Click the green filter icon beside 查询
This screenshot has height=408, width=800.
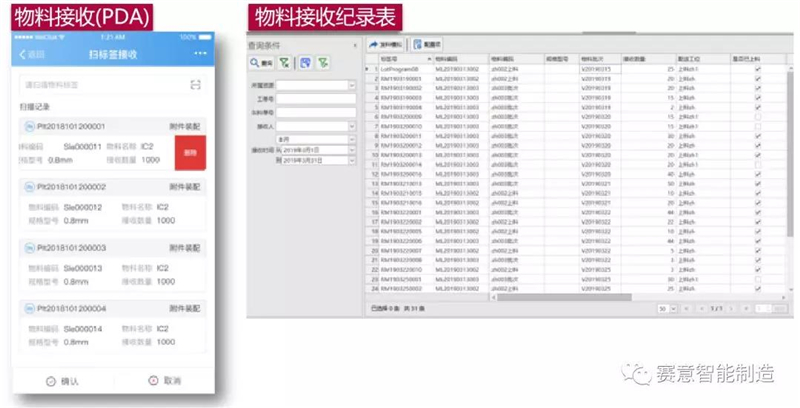pyautogui.click(x=286, y=63)
